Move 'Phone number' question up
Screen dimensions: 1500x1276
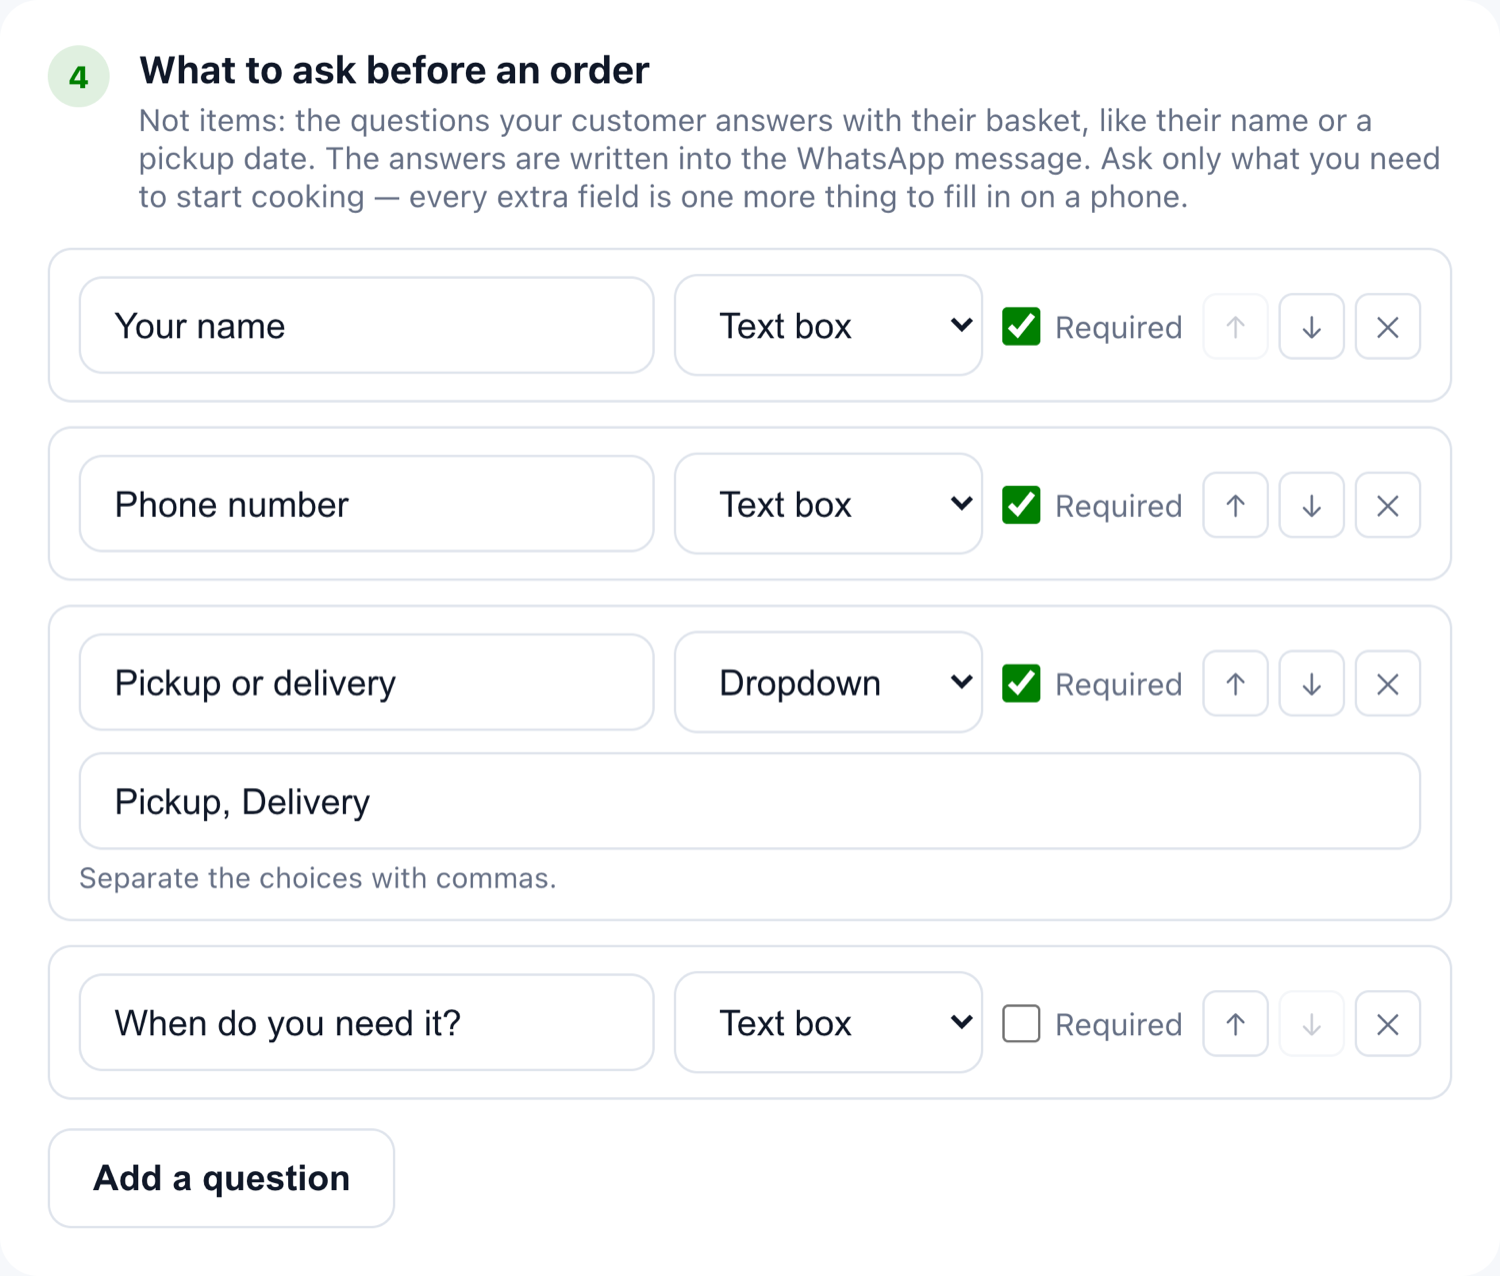1235,505
